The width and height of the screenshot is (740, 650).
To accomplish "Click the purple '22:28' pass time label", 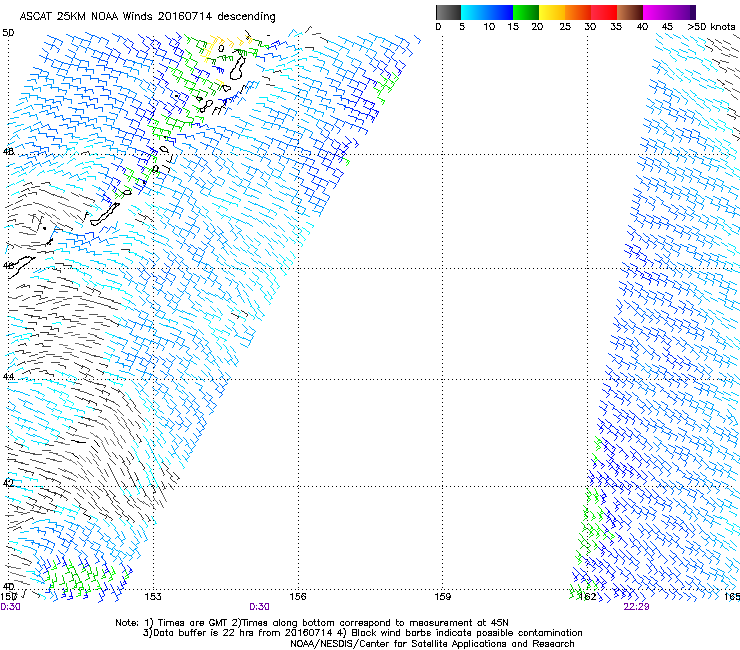I will click(636, 607).
